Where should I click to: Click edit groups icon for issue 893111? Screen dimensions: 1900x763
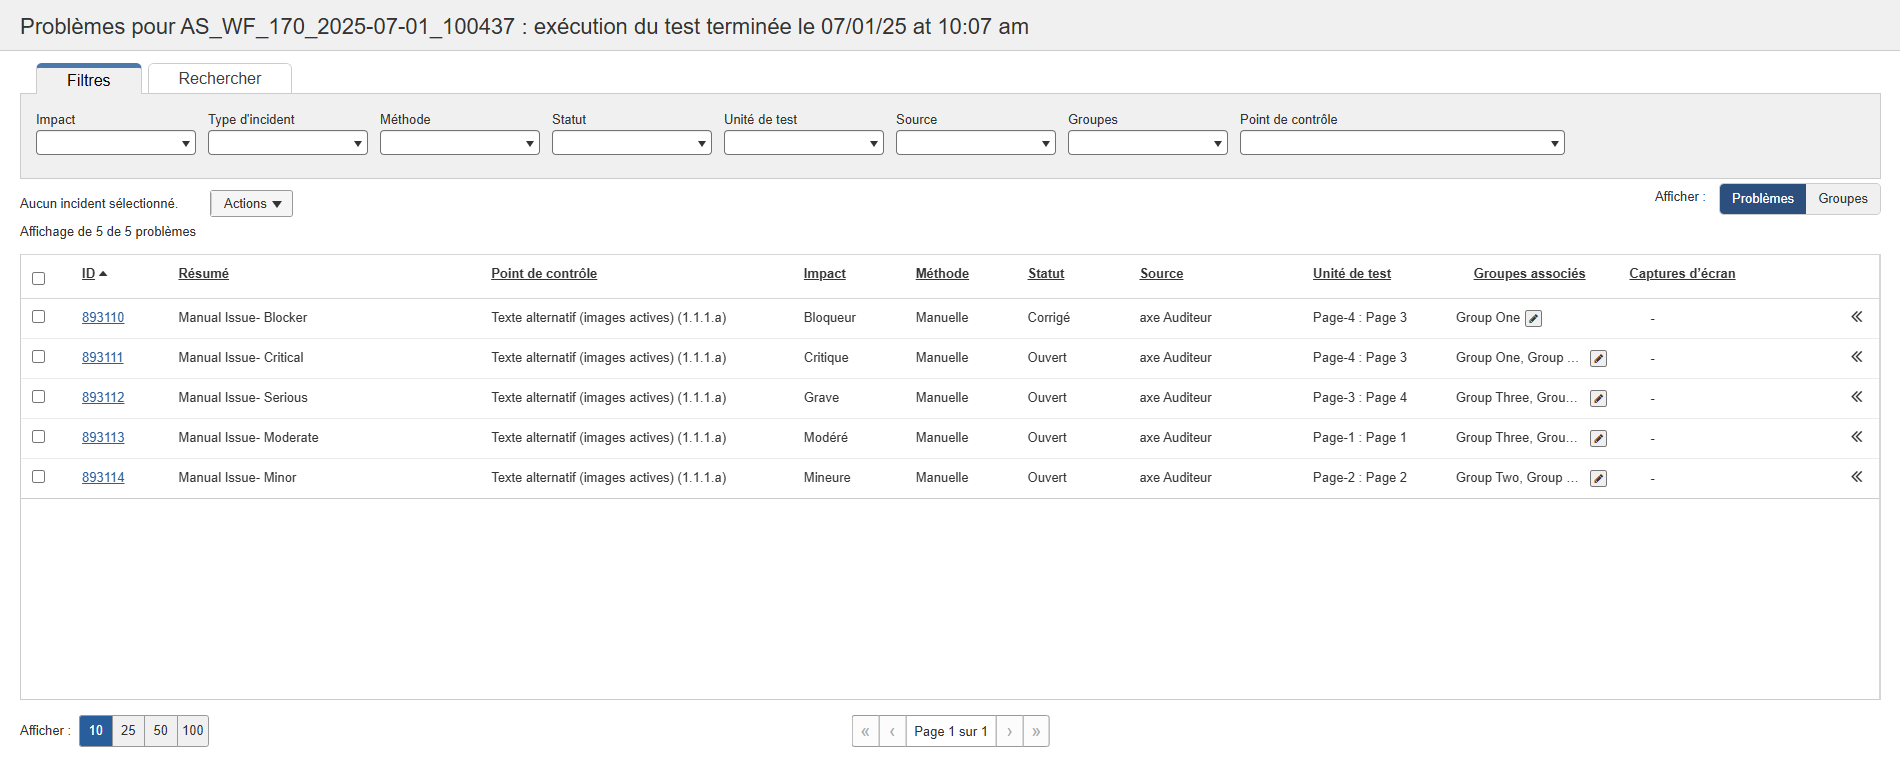pyautogui.click(x=1598, y=358)
